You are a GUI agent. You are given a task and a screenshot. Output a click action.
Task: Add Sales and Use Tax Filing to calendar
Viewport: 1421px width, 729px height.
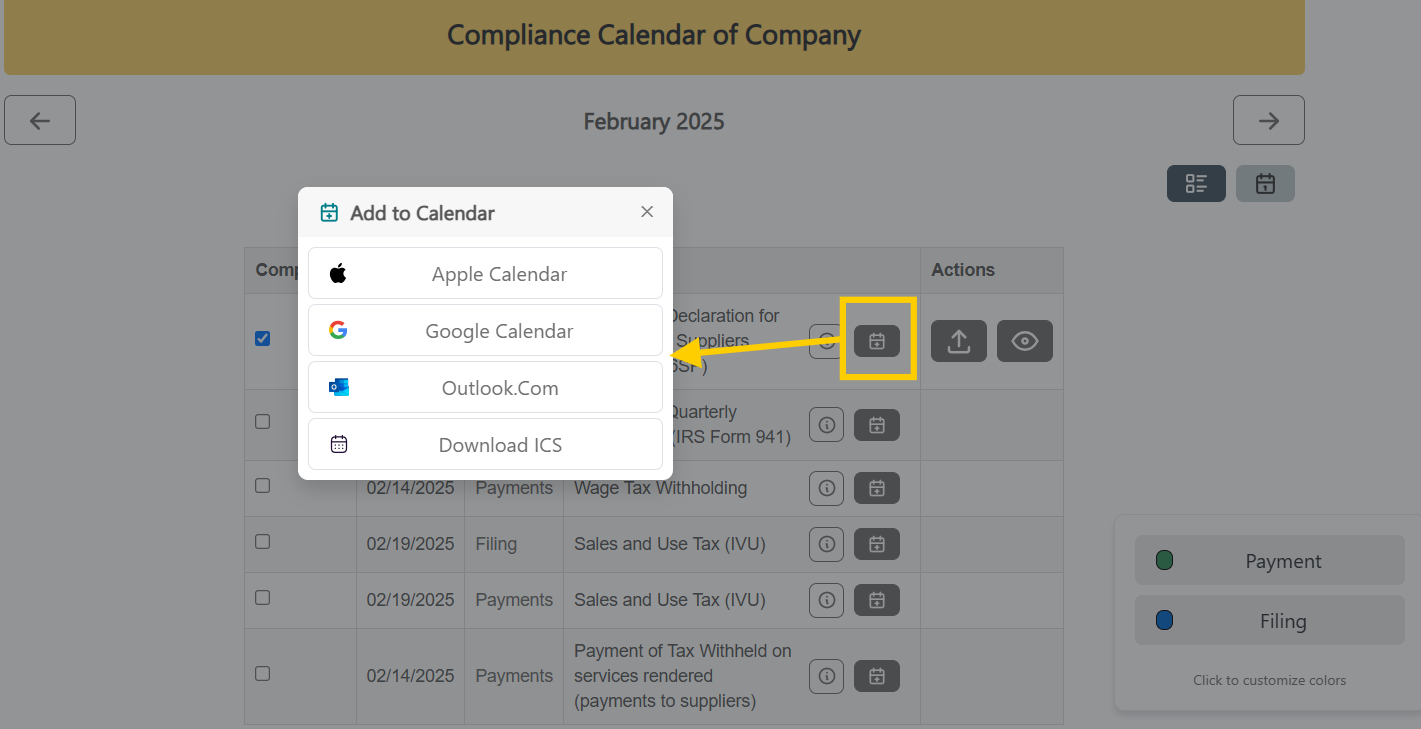pyautogui.click(x=877, y=544)
